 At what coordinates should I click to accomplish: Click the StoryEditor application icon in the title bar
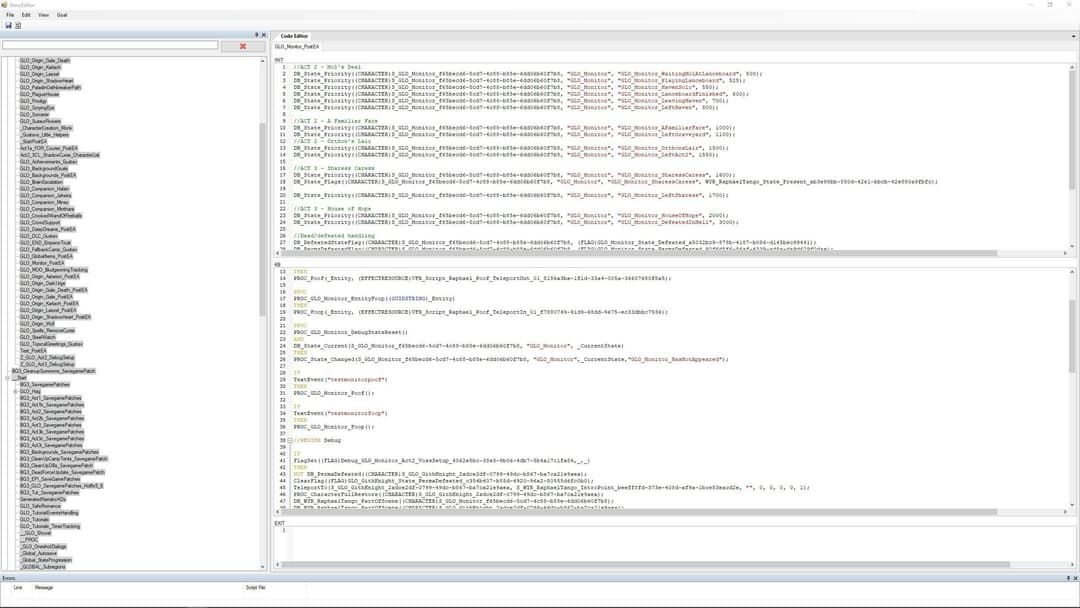tap(7, 5)
